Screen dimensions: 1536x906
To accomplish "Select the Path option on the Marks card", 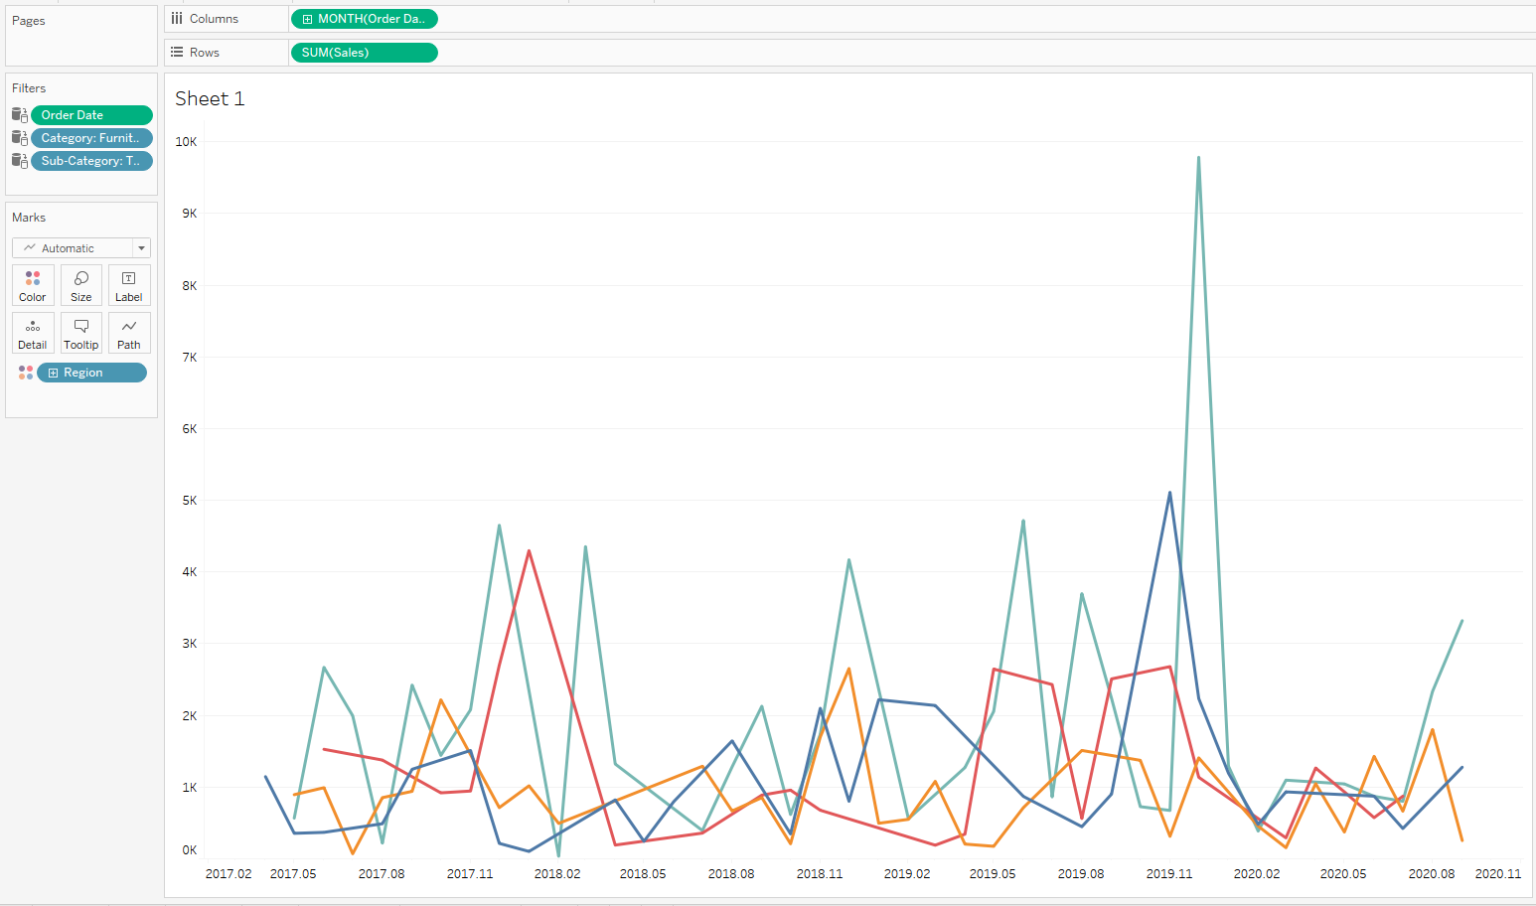I will tap(128, 333).
